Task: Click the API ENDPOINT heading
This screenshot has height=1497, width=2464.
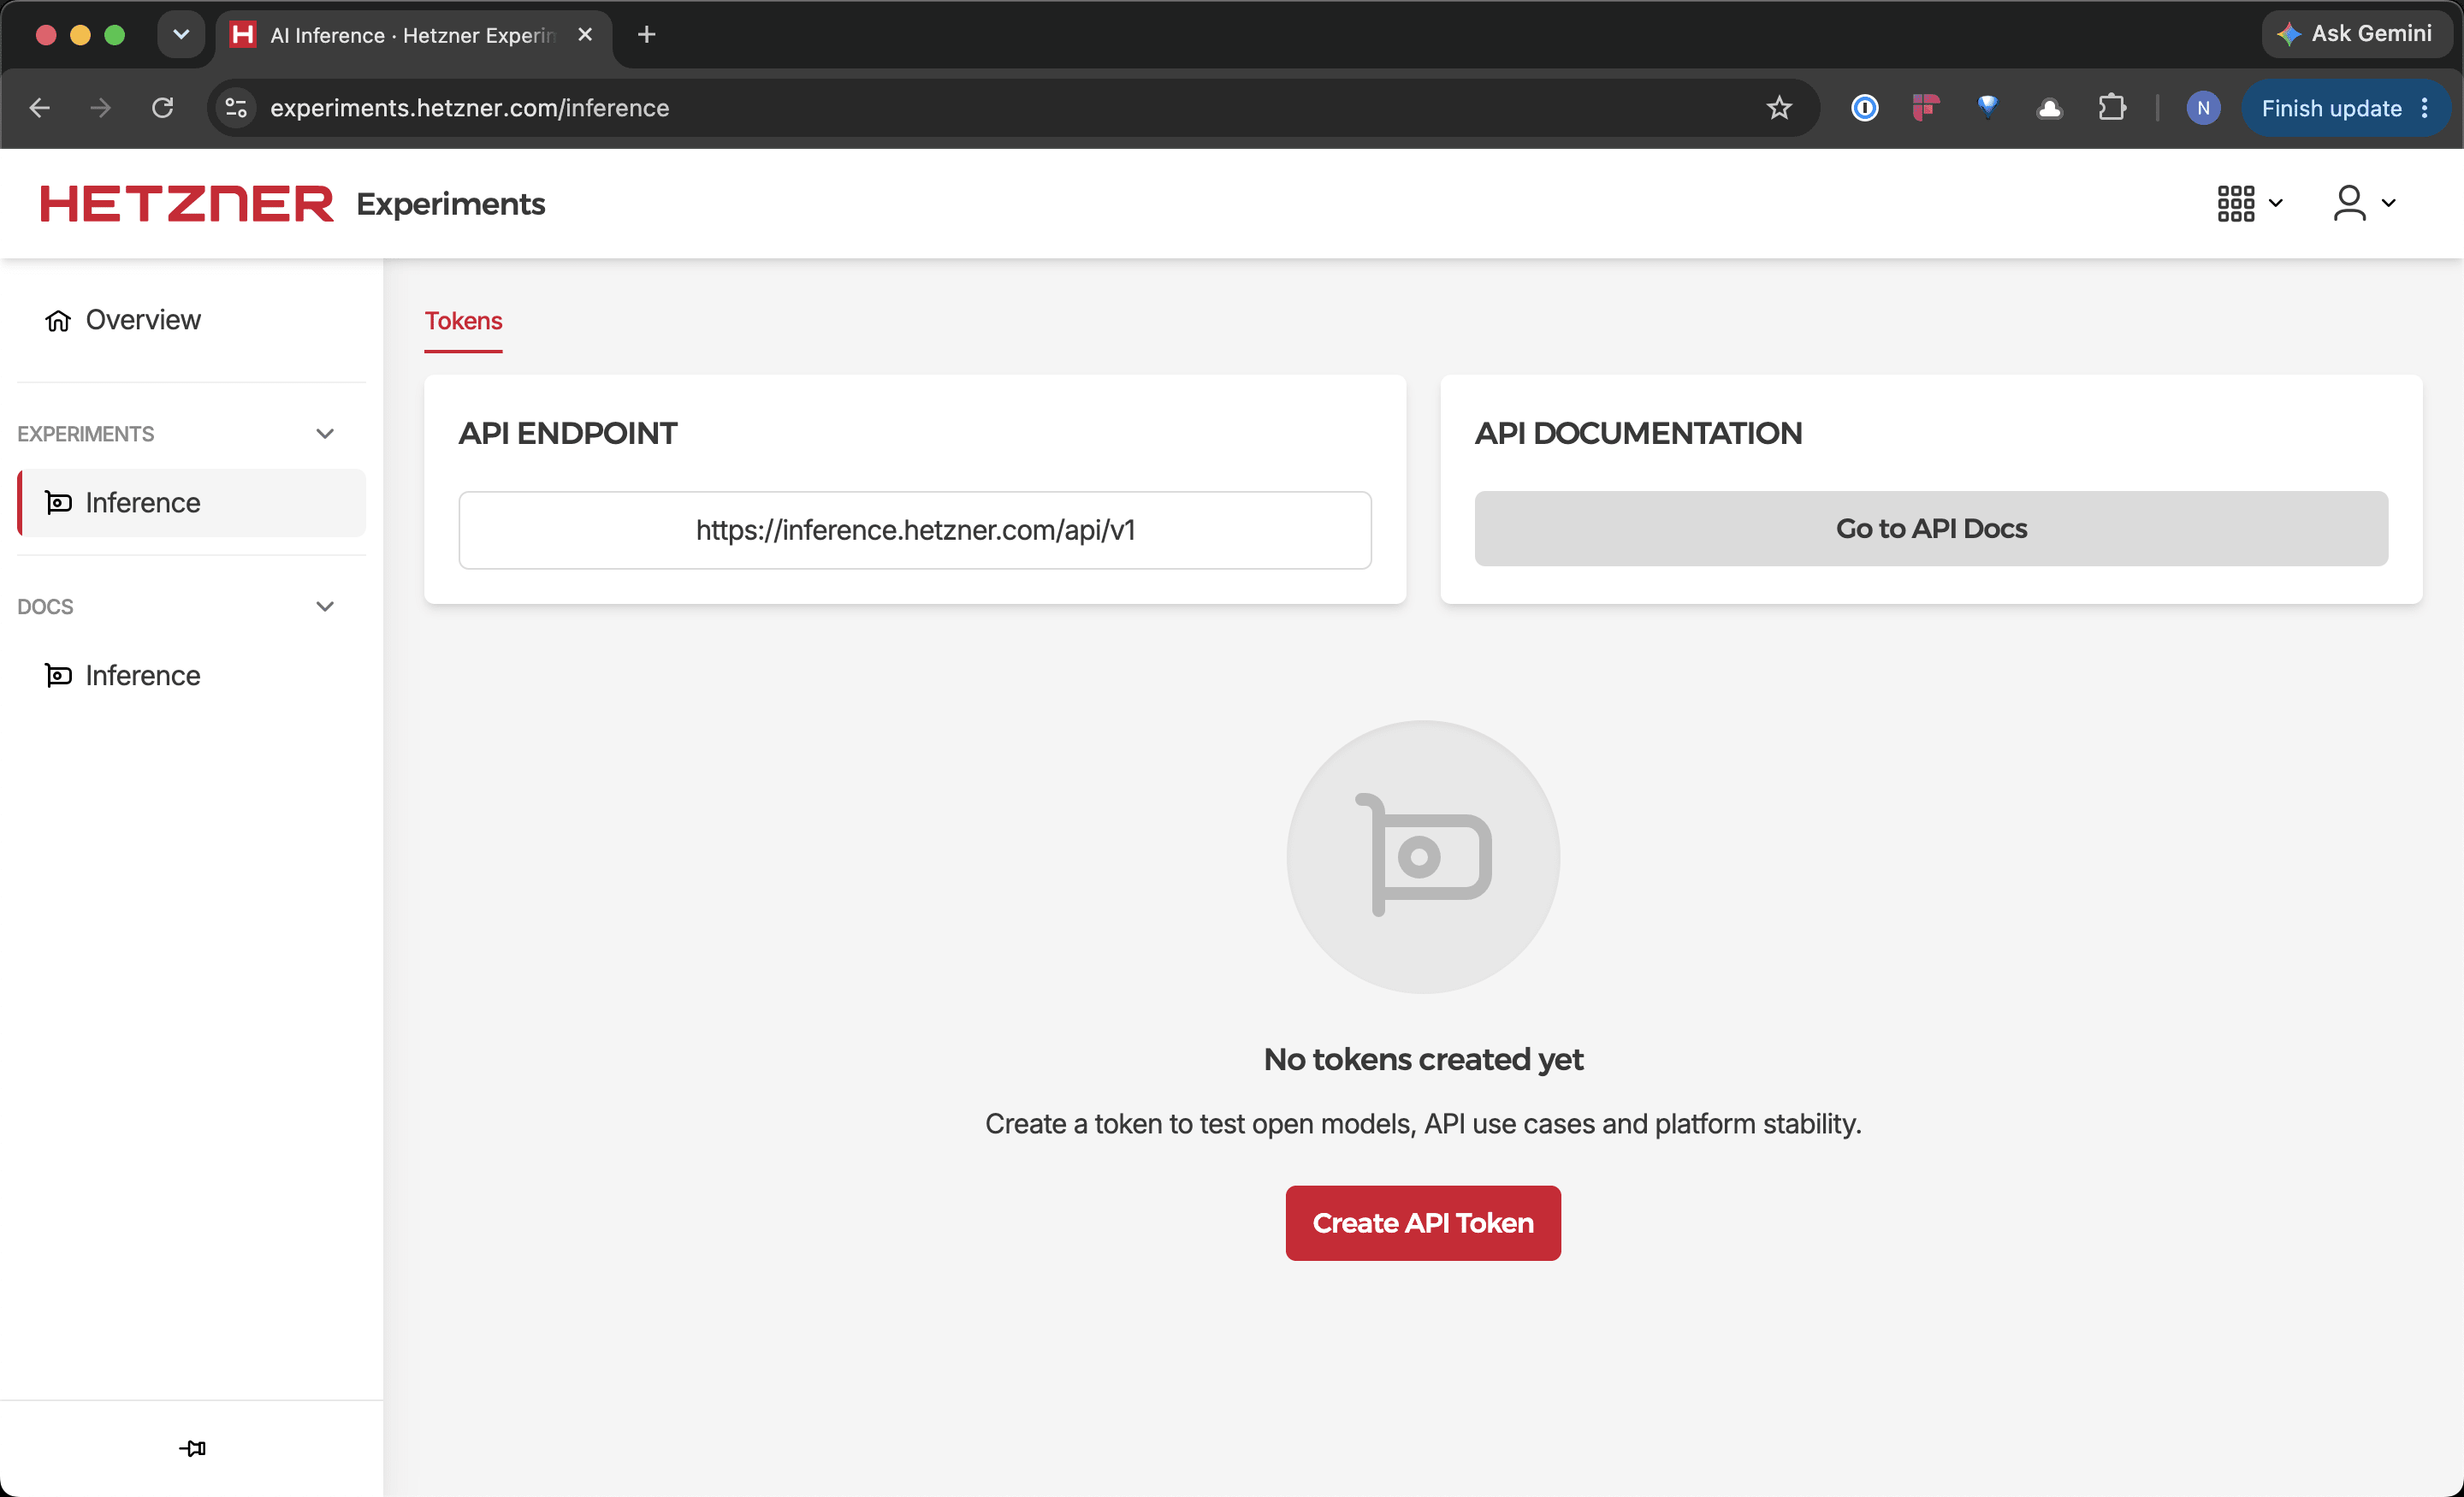Action: click(568, 433)
